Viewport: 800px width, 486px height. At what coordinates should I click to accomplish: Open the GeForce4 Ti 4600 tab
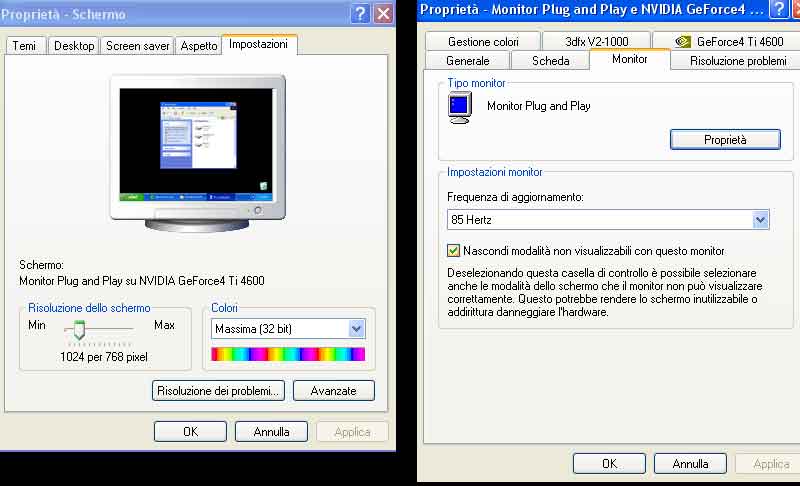coord(729,42)
